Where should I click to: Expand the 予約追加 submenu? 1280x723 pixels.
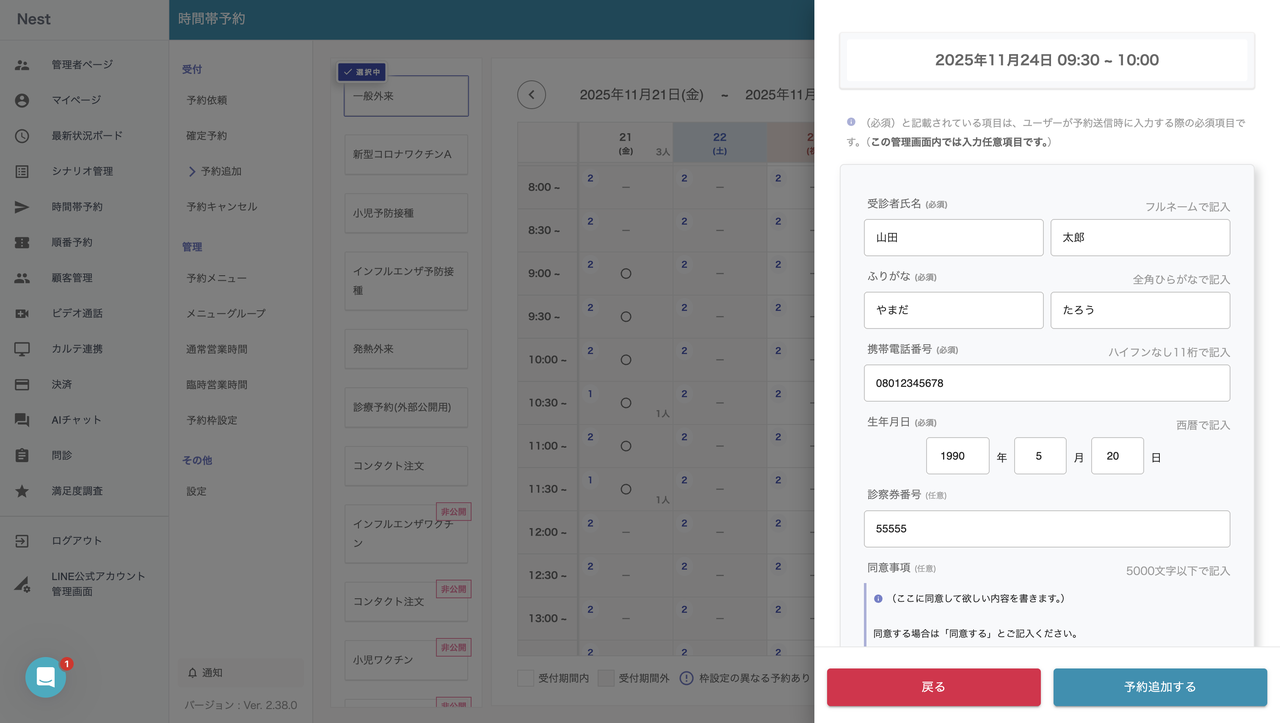(214, 171)
